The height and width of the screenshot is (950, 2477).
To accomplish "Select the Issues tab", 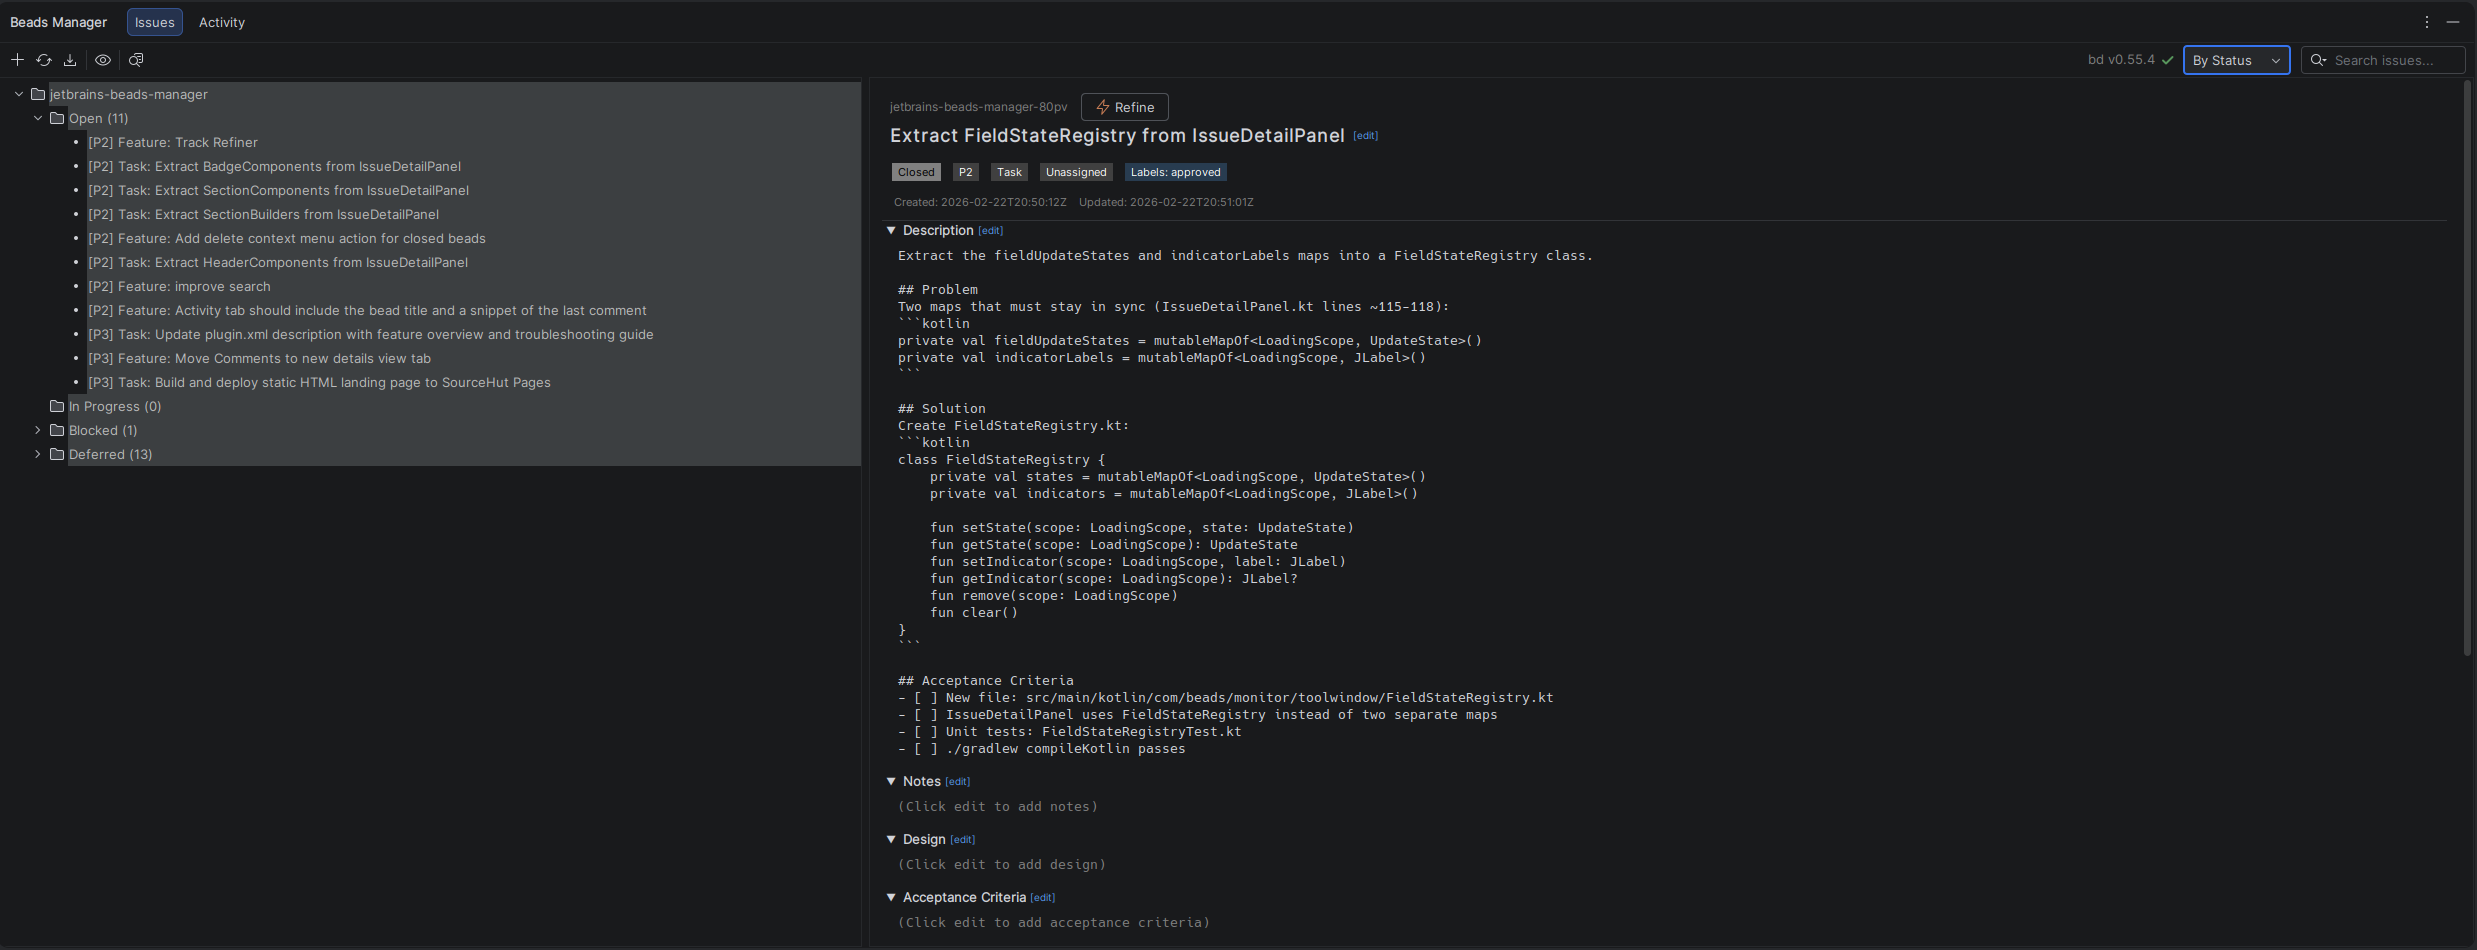I will click(x=154, y=22).
